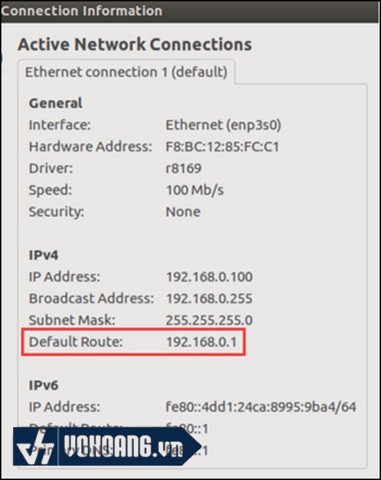The image size is (381, 480).
Task: Click the 'Security:' label
Action: tap(56, 212)
